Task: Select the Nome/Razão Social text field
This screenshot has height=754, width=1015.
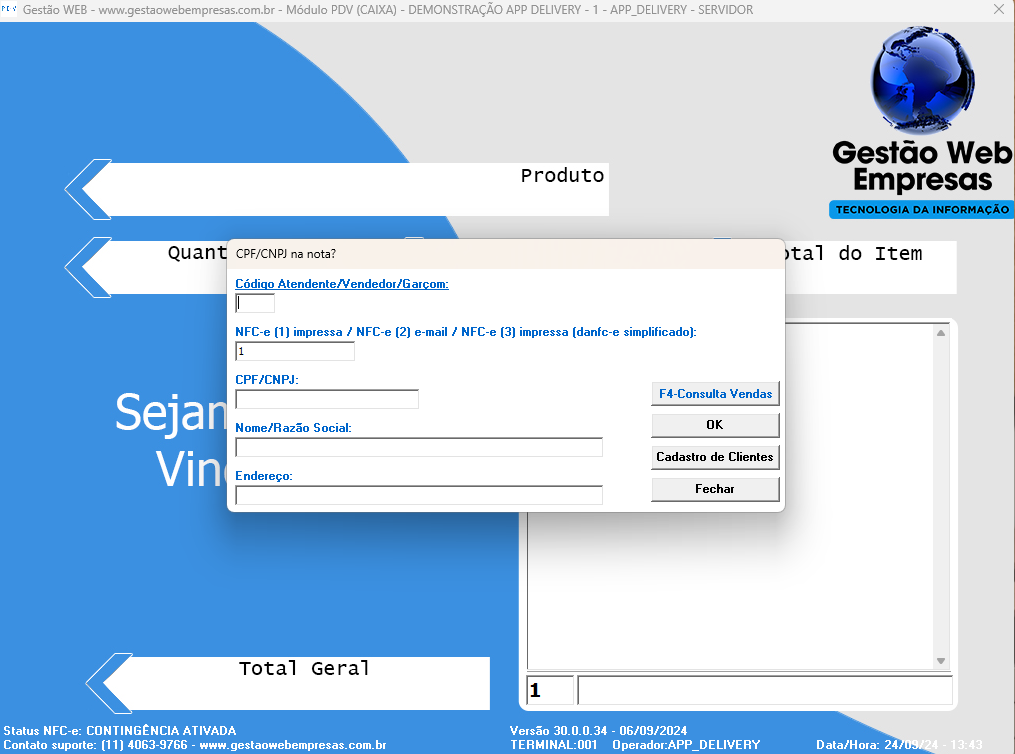Action: pyautogui.click(x=419, y=447)
